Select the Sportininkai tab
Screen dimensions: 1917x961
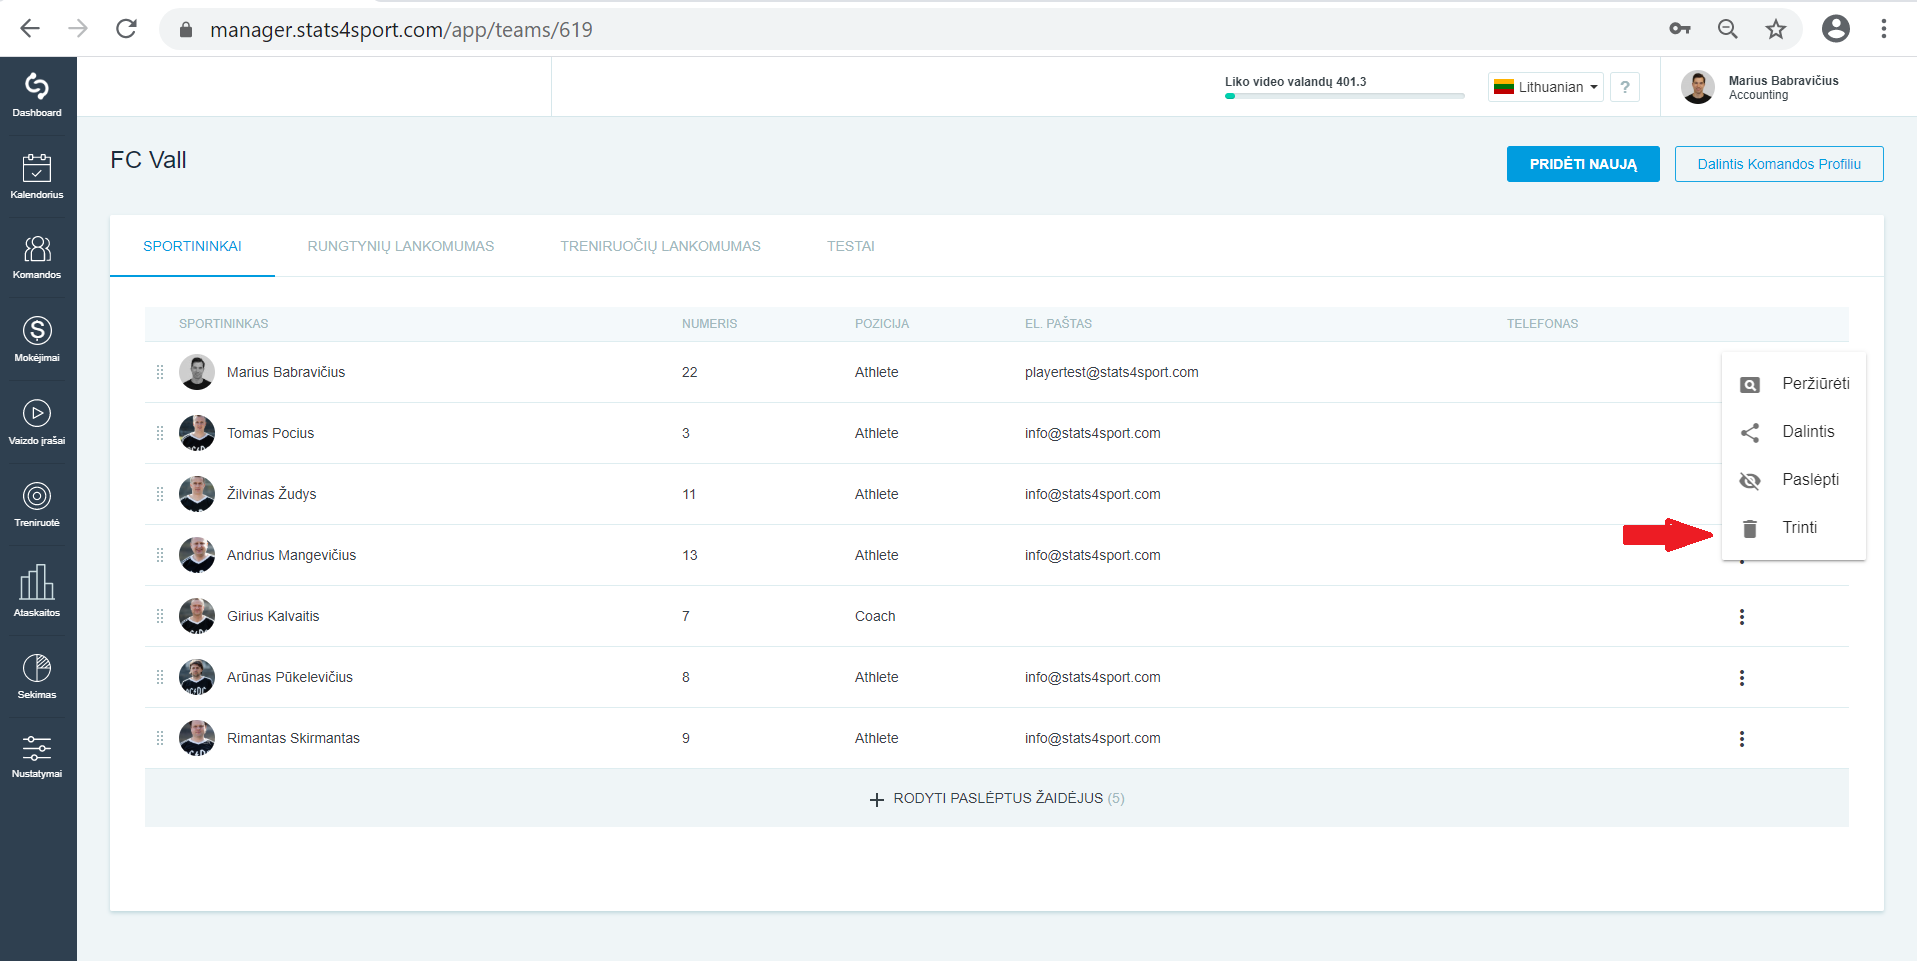[192, 246]
